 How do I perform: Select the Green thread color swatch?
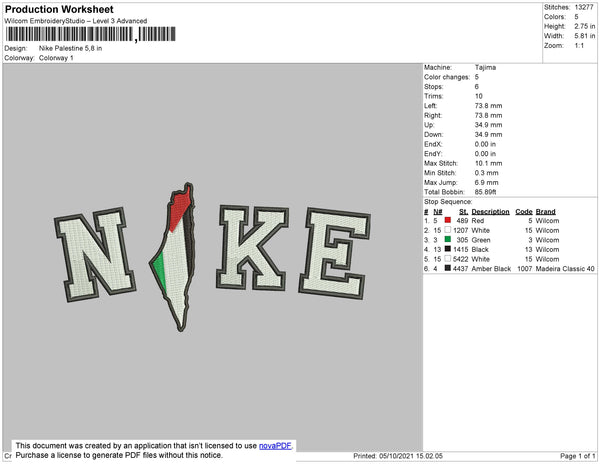point(448,239)
